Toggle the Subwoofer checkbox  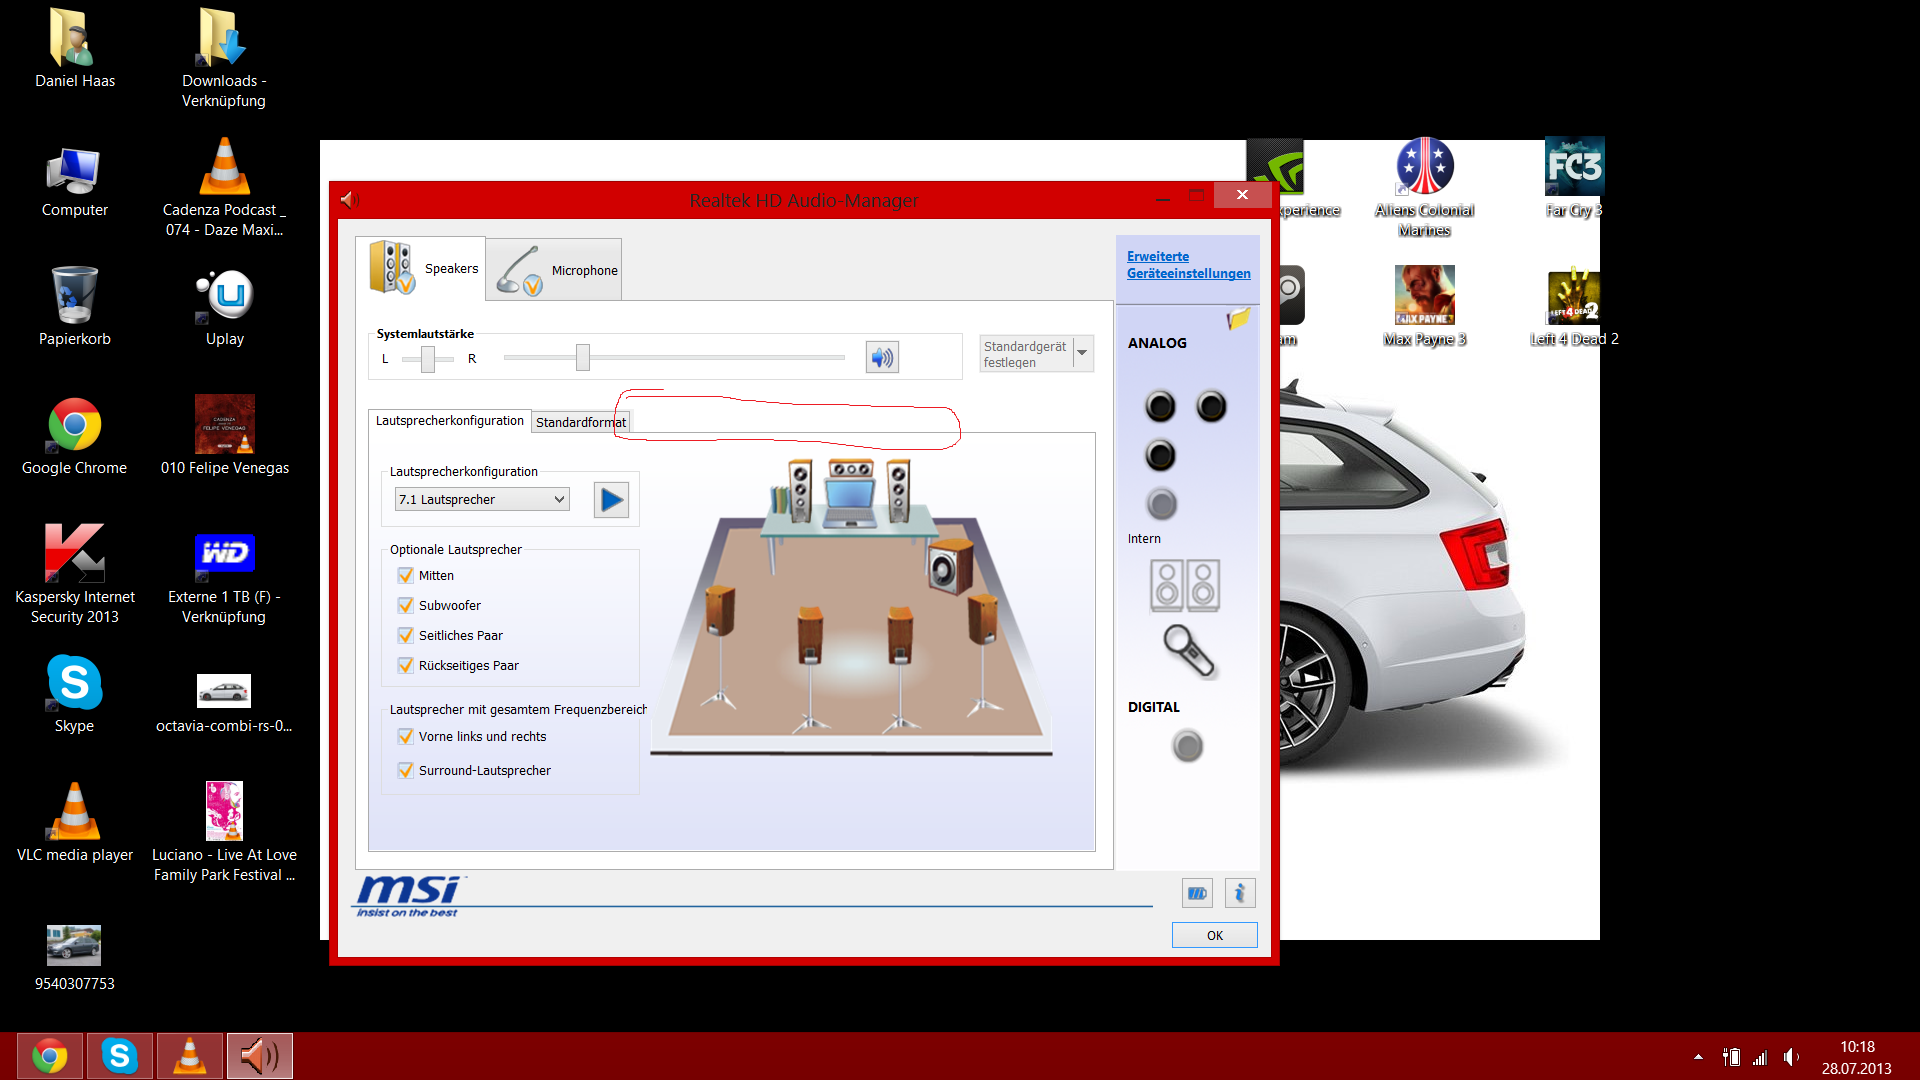(x=406, y=606)
